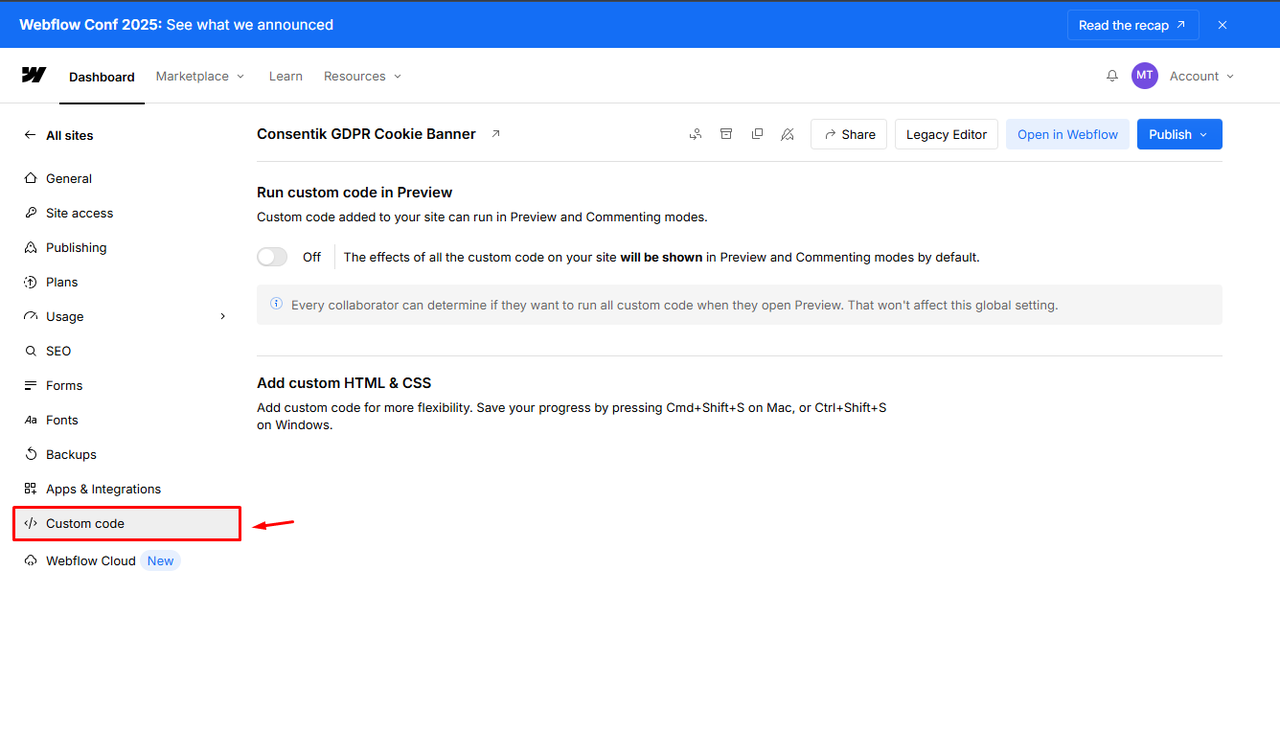Click Read the recap link
This screenshot has height=731, width=1280.
coord(1132,25)
